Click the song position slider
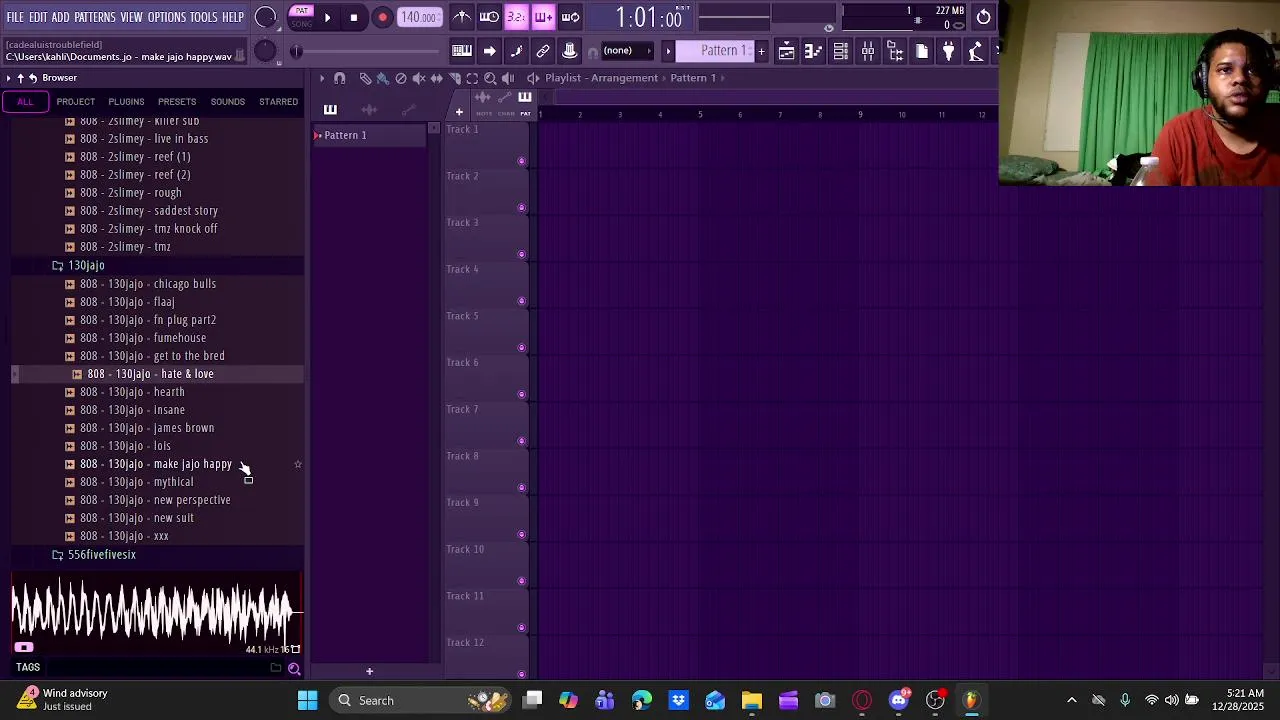1280x720 pixels. click(368, 51)
